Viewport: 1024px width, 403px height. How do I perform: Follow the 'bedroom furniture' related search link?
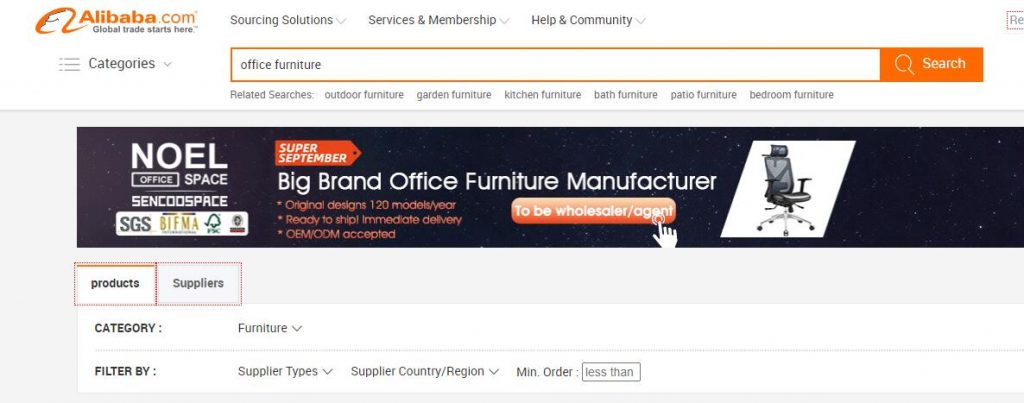tap(792, 95)
